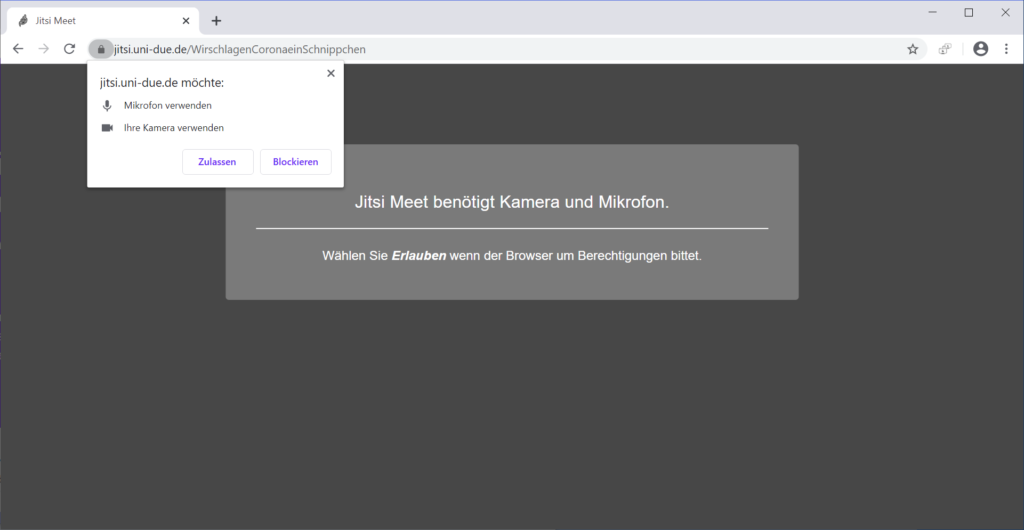This screenshot has width=1024, height=530.
Task: Go forward with the forward arrow
Action: click(44, 49)
